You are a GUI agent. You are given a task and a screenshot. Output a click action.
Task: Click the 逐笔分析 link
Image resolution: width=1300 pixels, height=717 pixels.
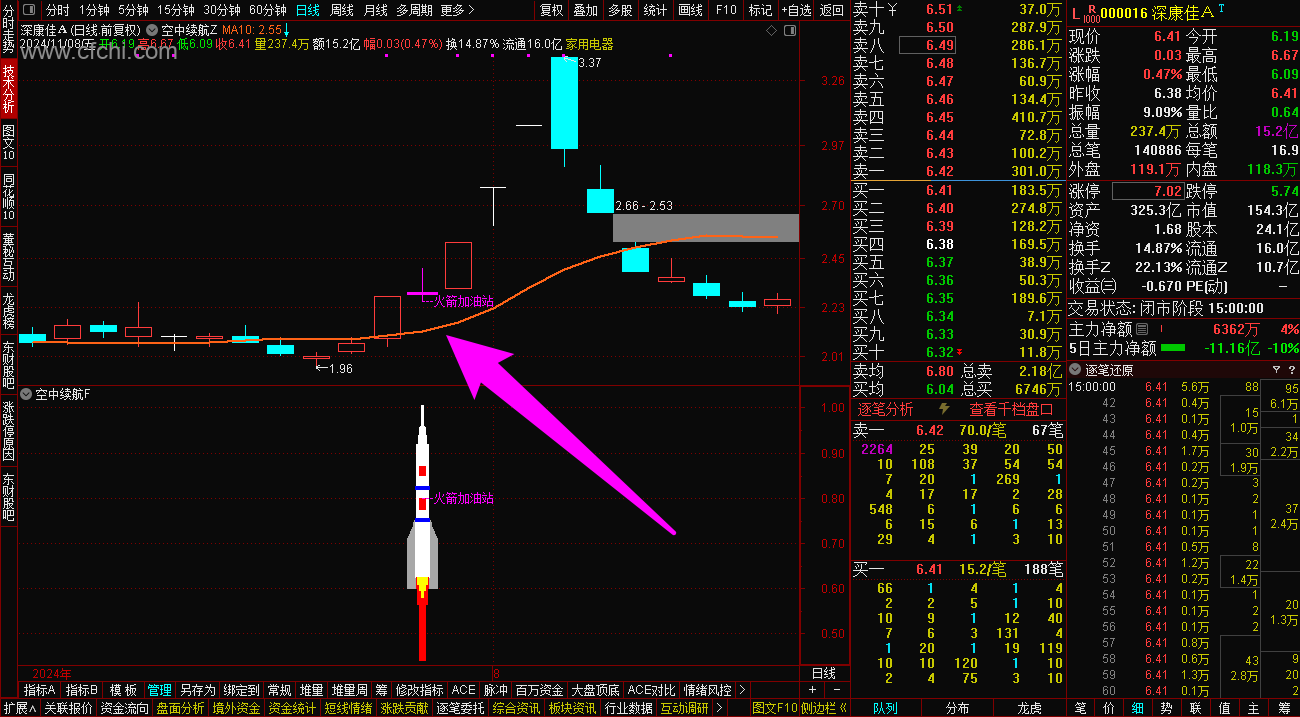[885, 409]
